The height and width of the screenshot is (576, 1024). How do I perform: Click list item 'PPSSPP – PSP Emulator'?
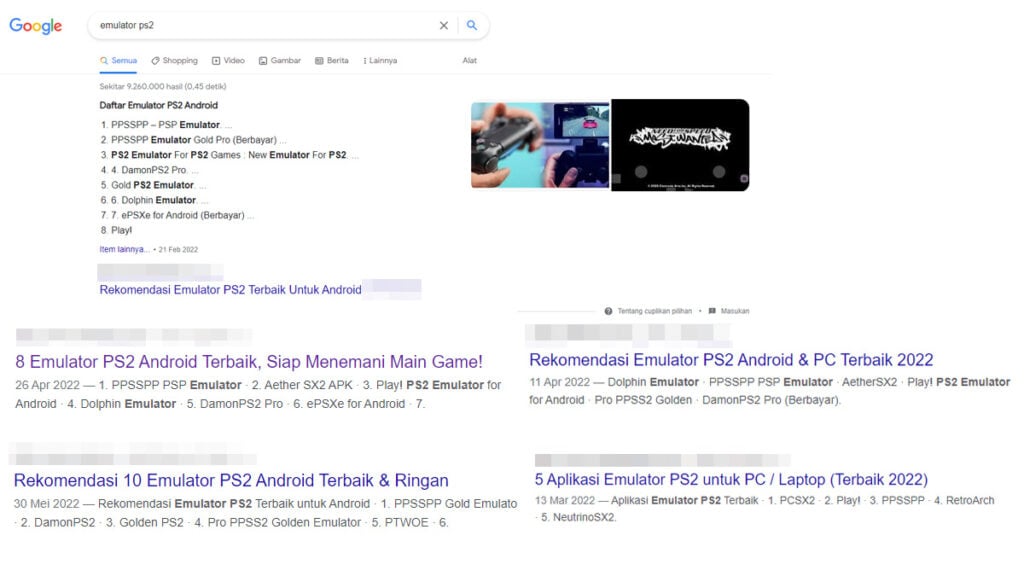coord(165,125)
